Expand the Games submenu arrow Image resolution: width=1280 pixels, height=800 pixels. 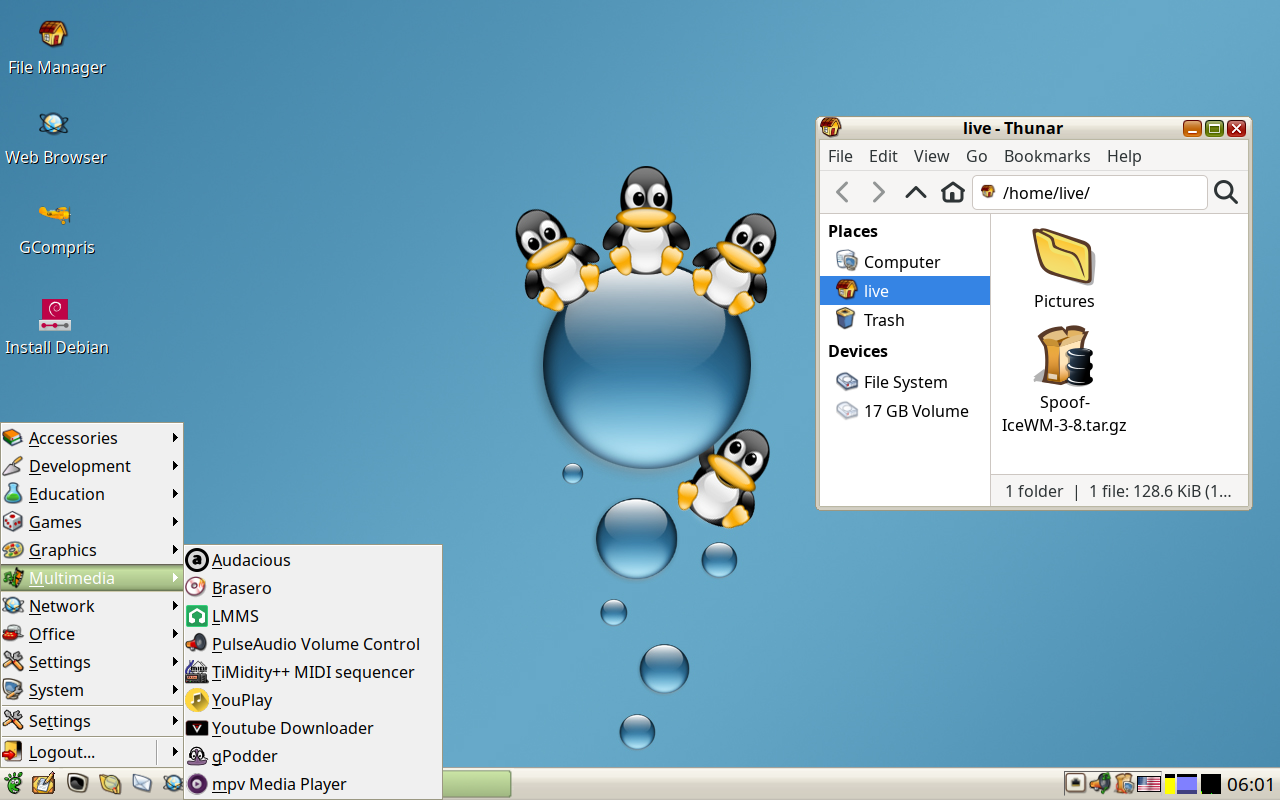tap(175, 522)
